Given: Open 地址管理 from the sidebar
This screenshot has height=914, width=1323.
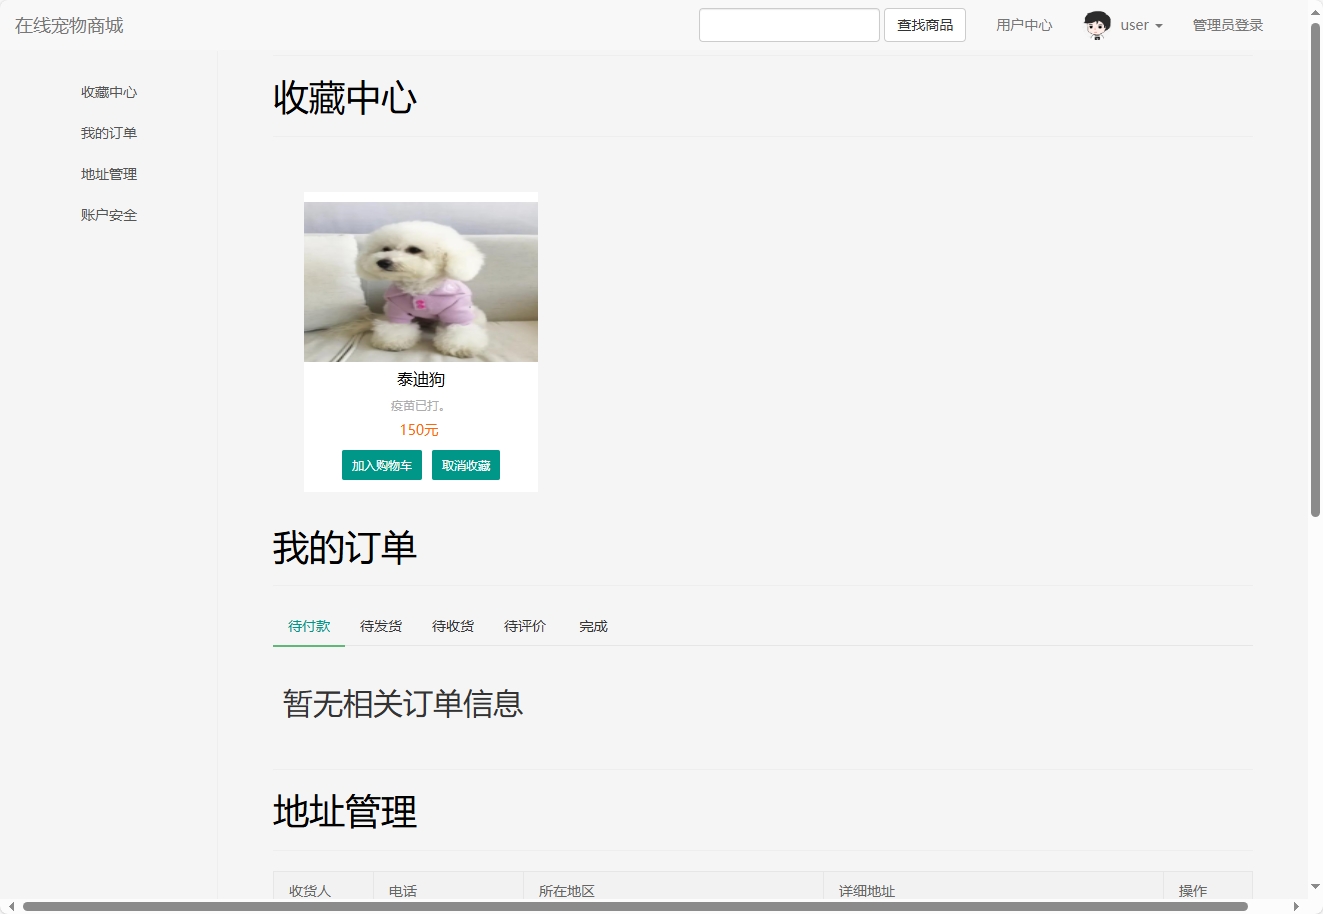Looking at the screenshot, I should (x=109, y=174).
